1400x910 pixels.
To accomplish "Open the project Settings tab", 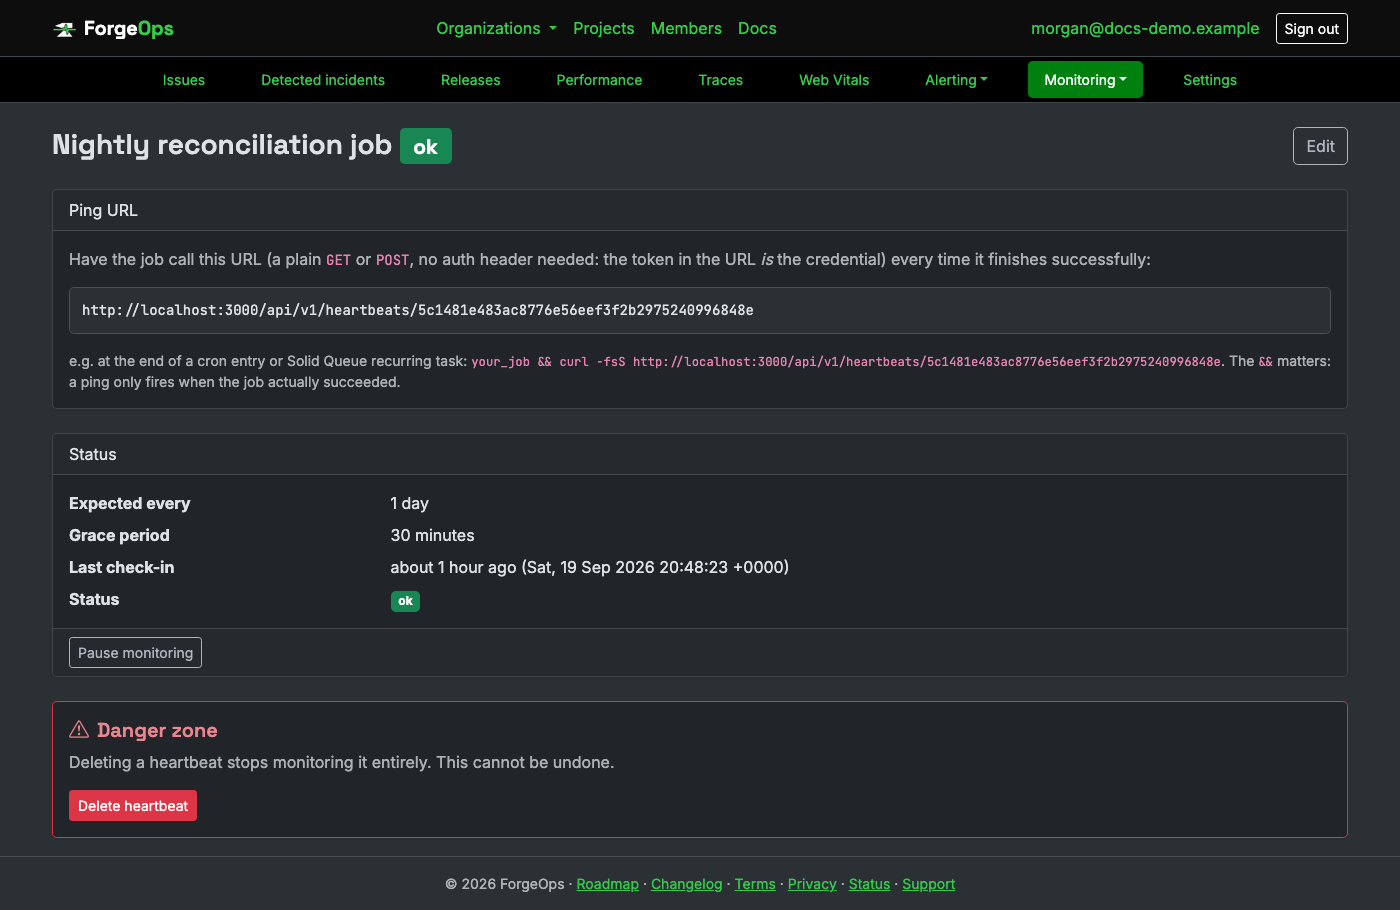I will (1210, 80).
